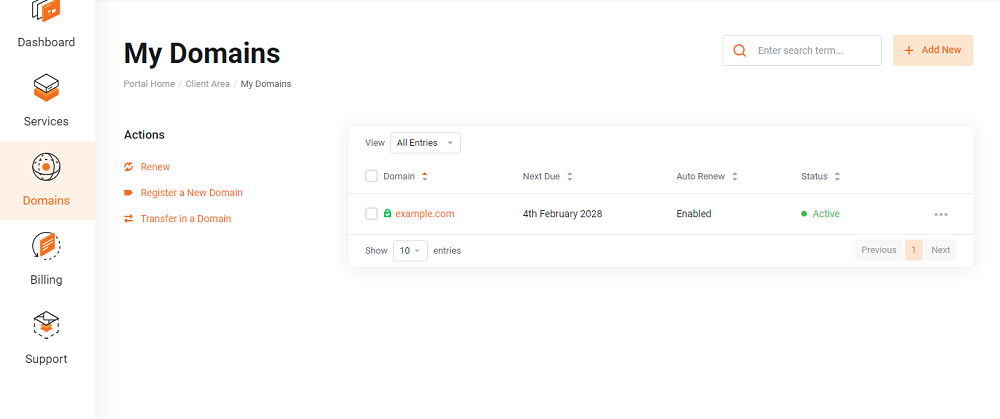Open the Dashboard sidebar icon
Screen dimensions: 1000x419
[46, 12]
